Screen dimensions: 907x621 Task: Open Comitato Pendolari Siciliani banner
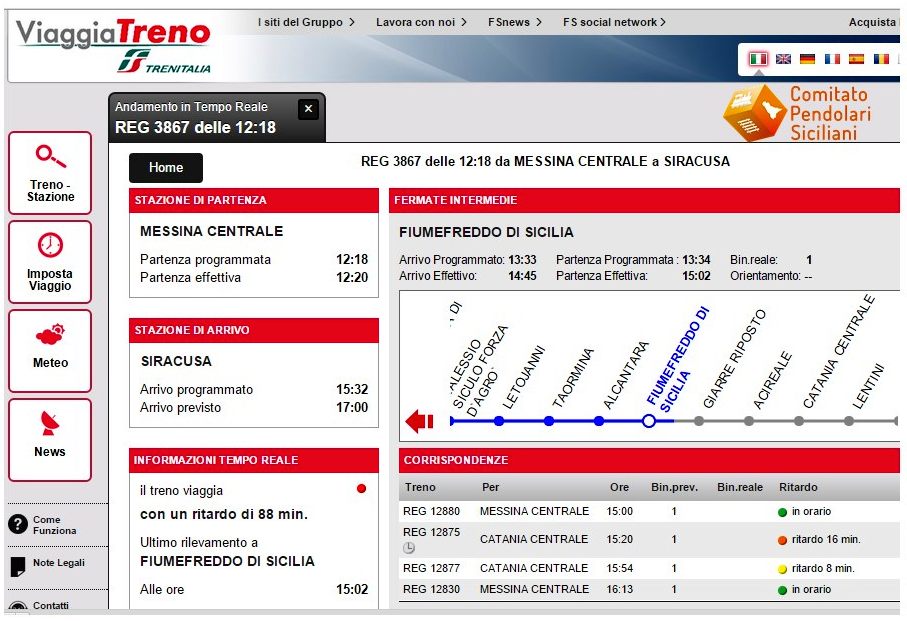[797, 113]
